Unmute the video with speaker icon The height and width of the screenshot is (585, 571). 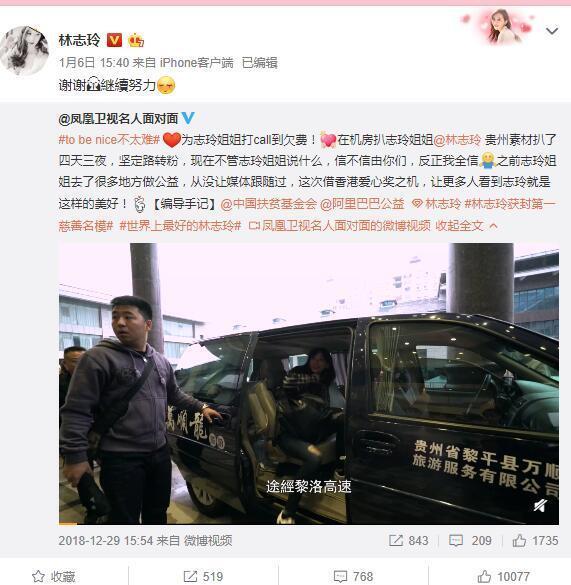[540, 506]
